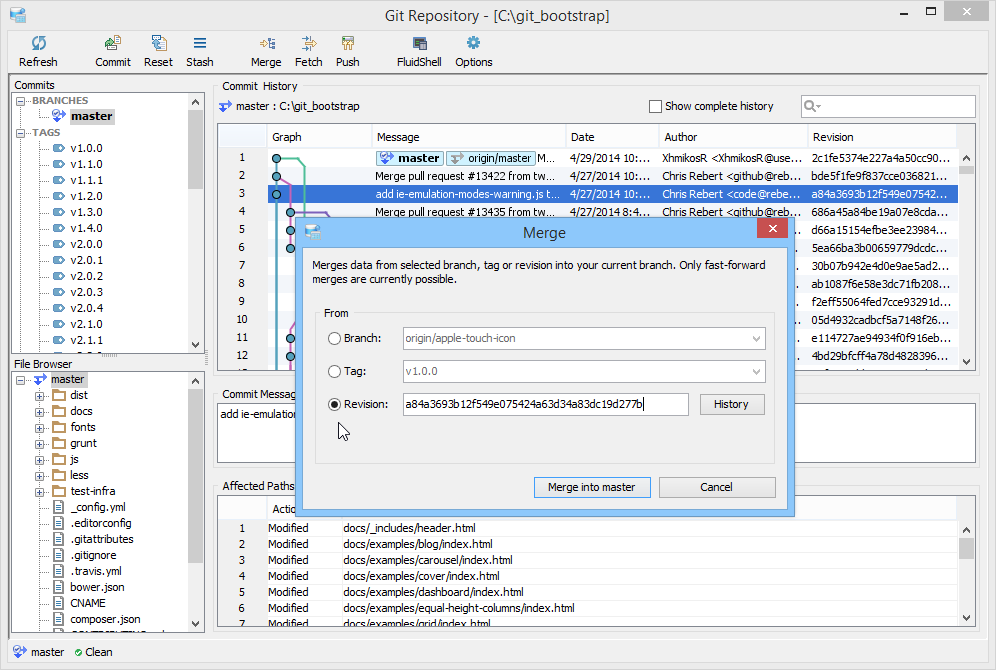Collapse the BRANCHES tree node

(20, 101)
